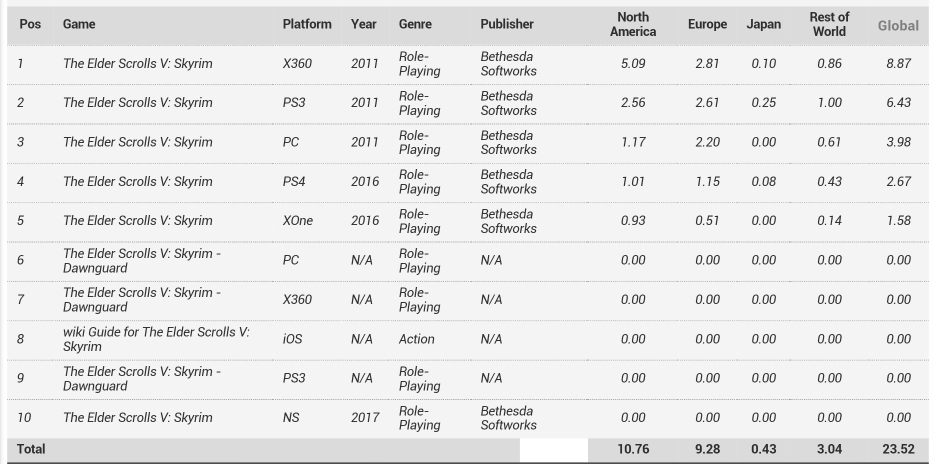Click the 8.87 Global sales cell
The height and width of the screenshot is (464, 933).
pyautogui.click(x=897, y=64)
